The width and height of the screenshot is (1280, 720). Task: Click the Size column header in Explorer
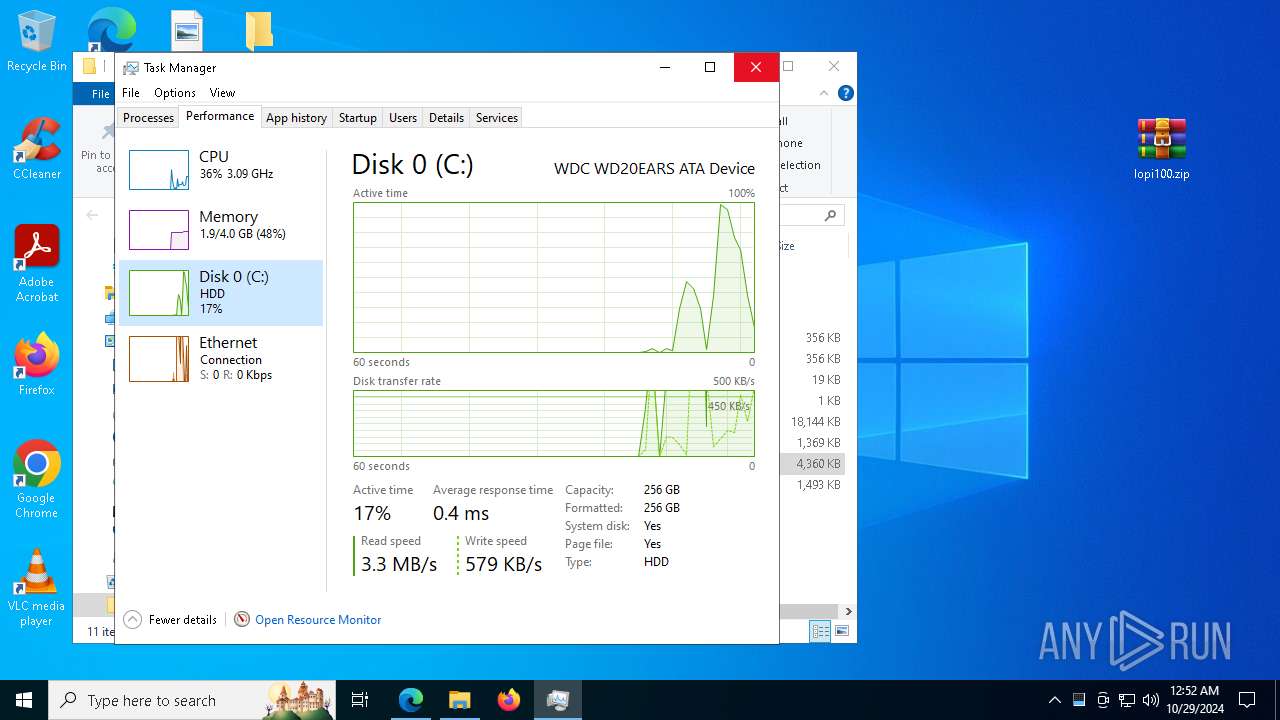pos(786,246)
